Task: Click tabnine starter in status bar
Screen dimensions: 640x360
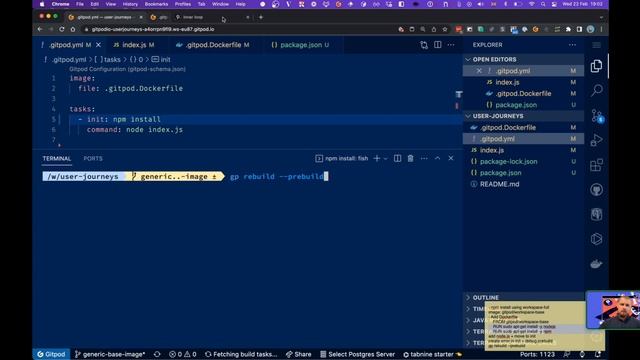Action: coord(432,354)
